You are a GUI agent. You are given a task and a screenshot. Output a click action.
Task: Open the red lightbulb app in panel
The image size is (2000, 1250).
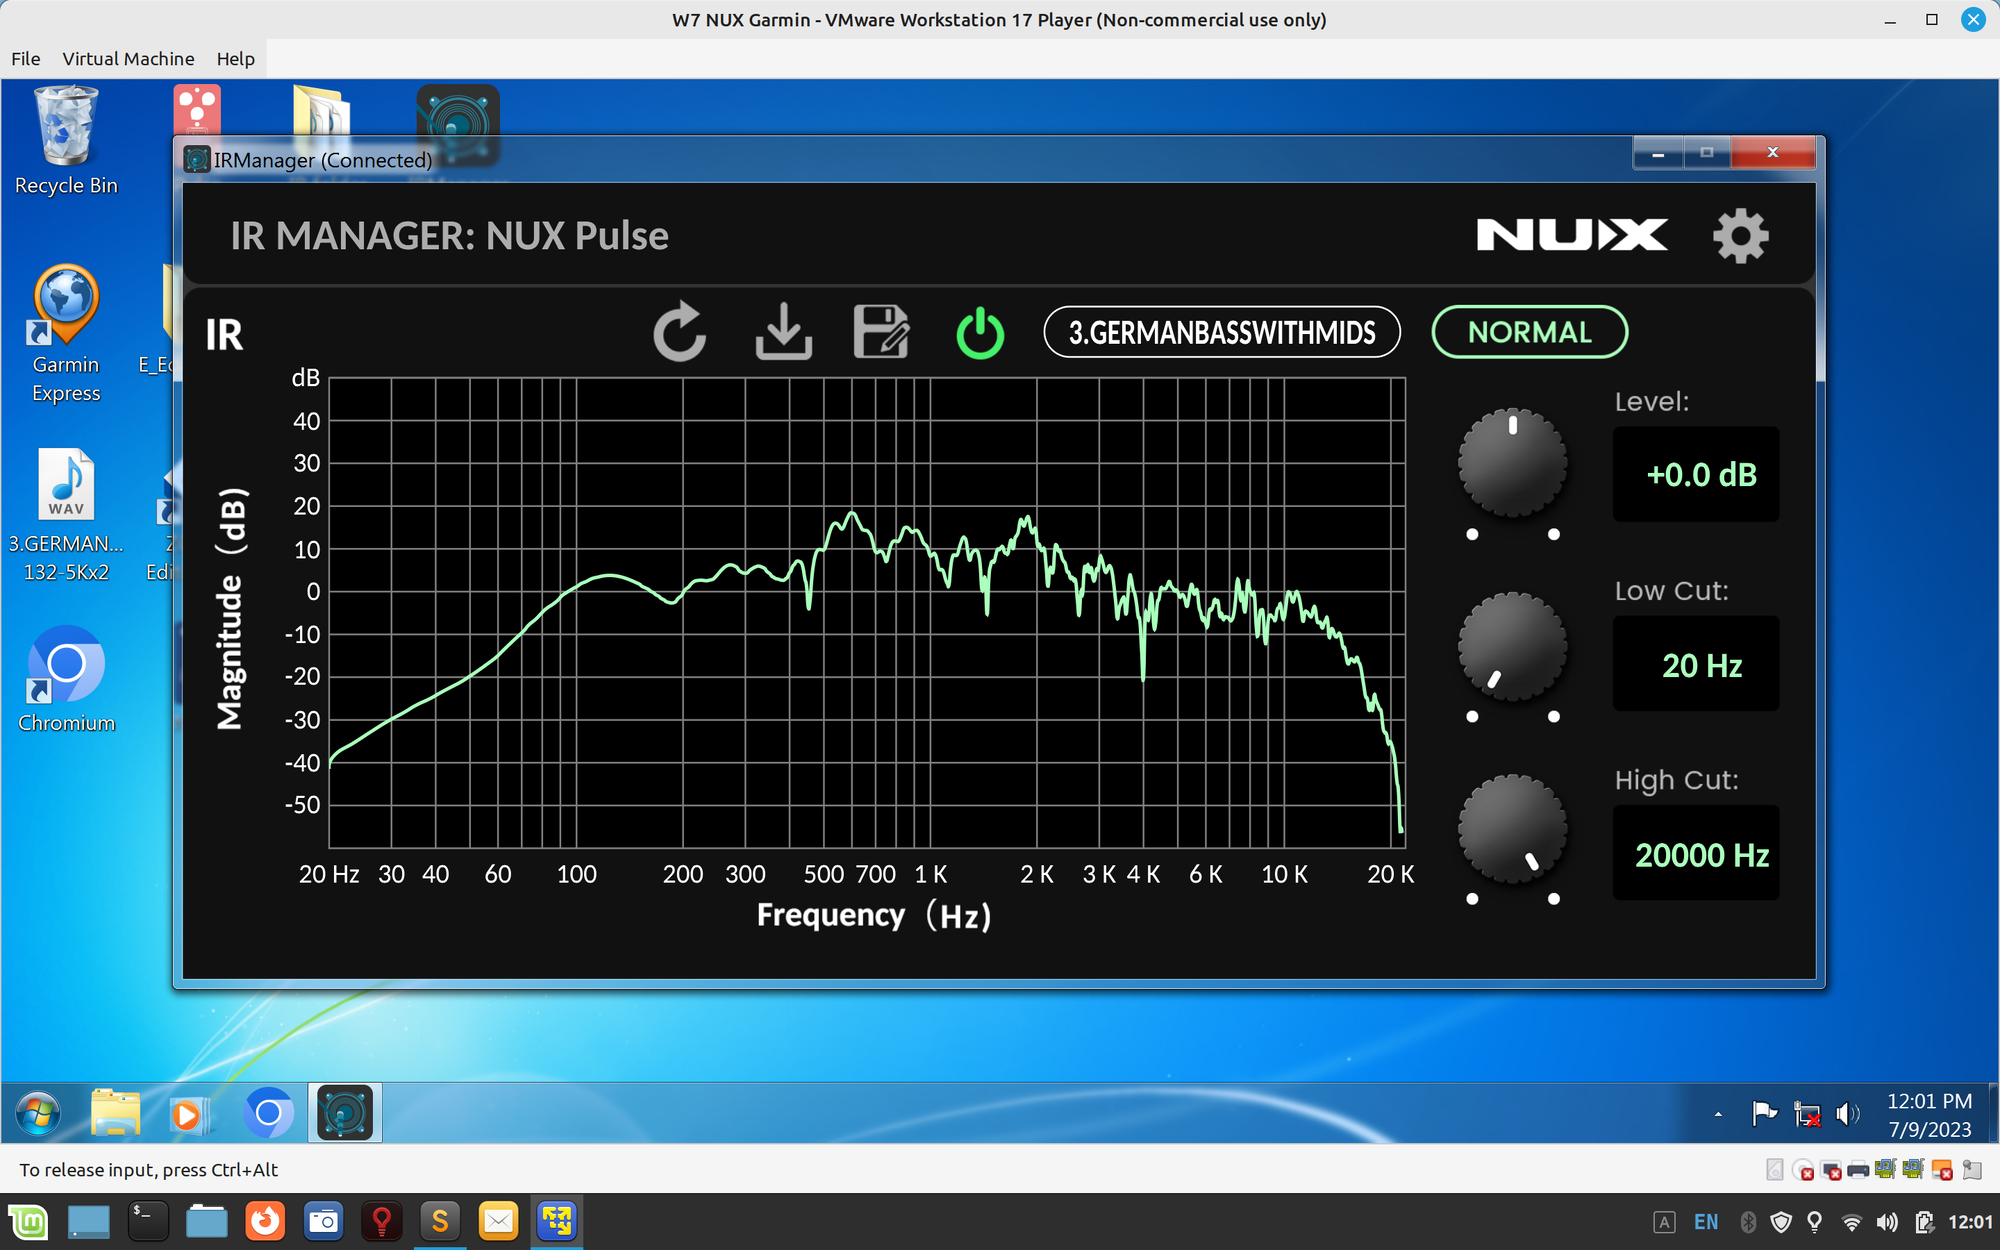[381, 1221]
